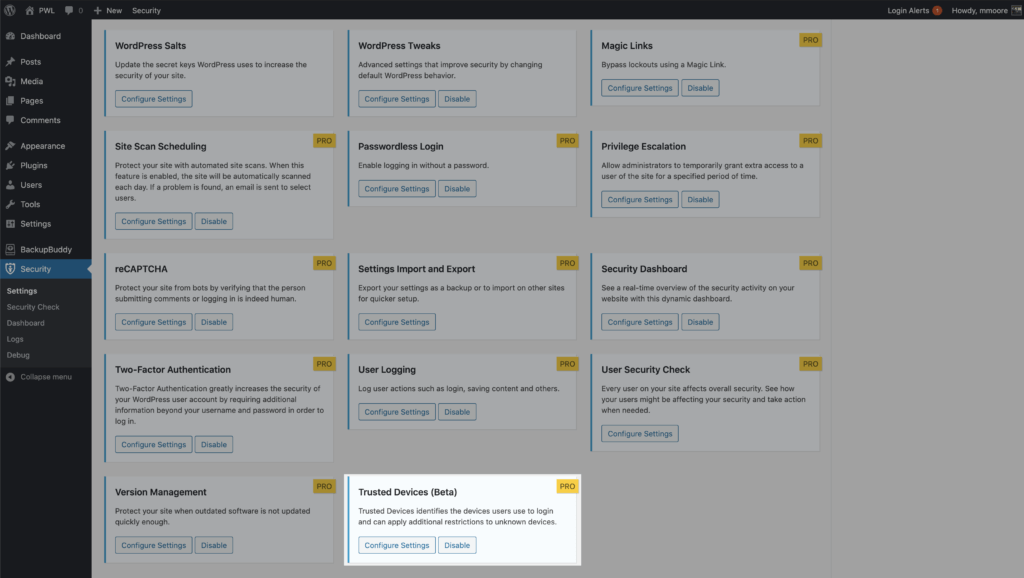
Task: Open Media library from sidebar icon
Action: pos(10,81)
